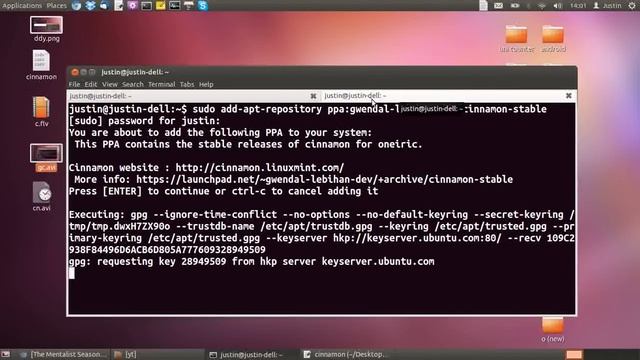Select the ddy.png desktop file
640x360 pixels.
tap(46, 29)
